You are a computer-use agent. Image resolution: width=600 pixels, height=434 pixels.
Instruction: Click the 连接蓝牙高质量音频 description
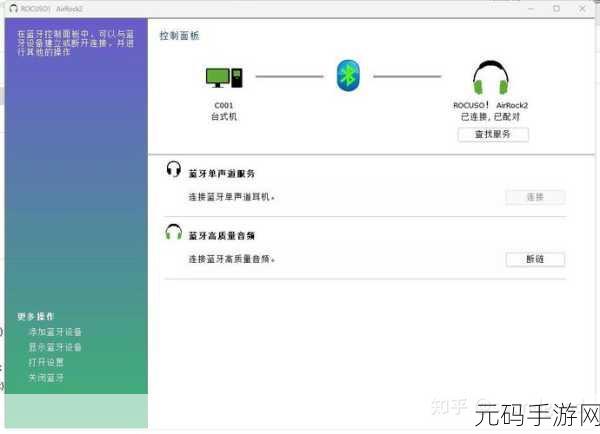click(232, 259)
